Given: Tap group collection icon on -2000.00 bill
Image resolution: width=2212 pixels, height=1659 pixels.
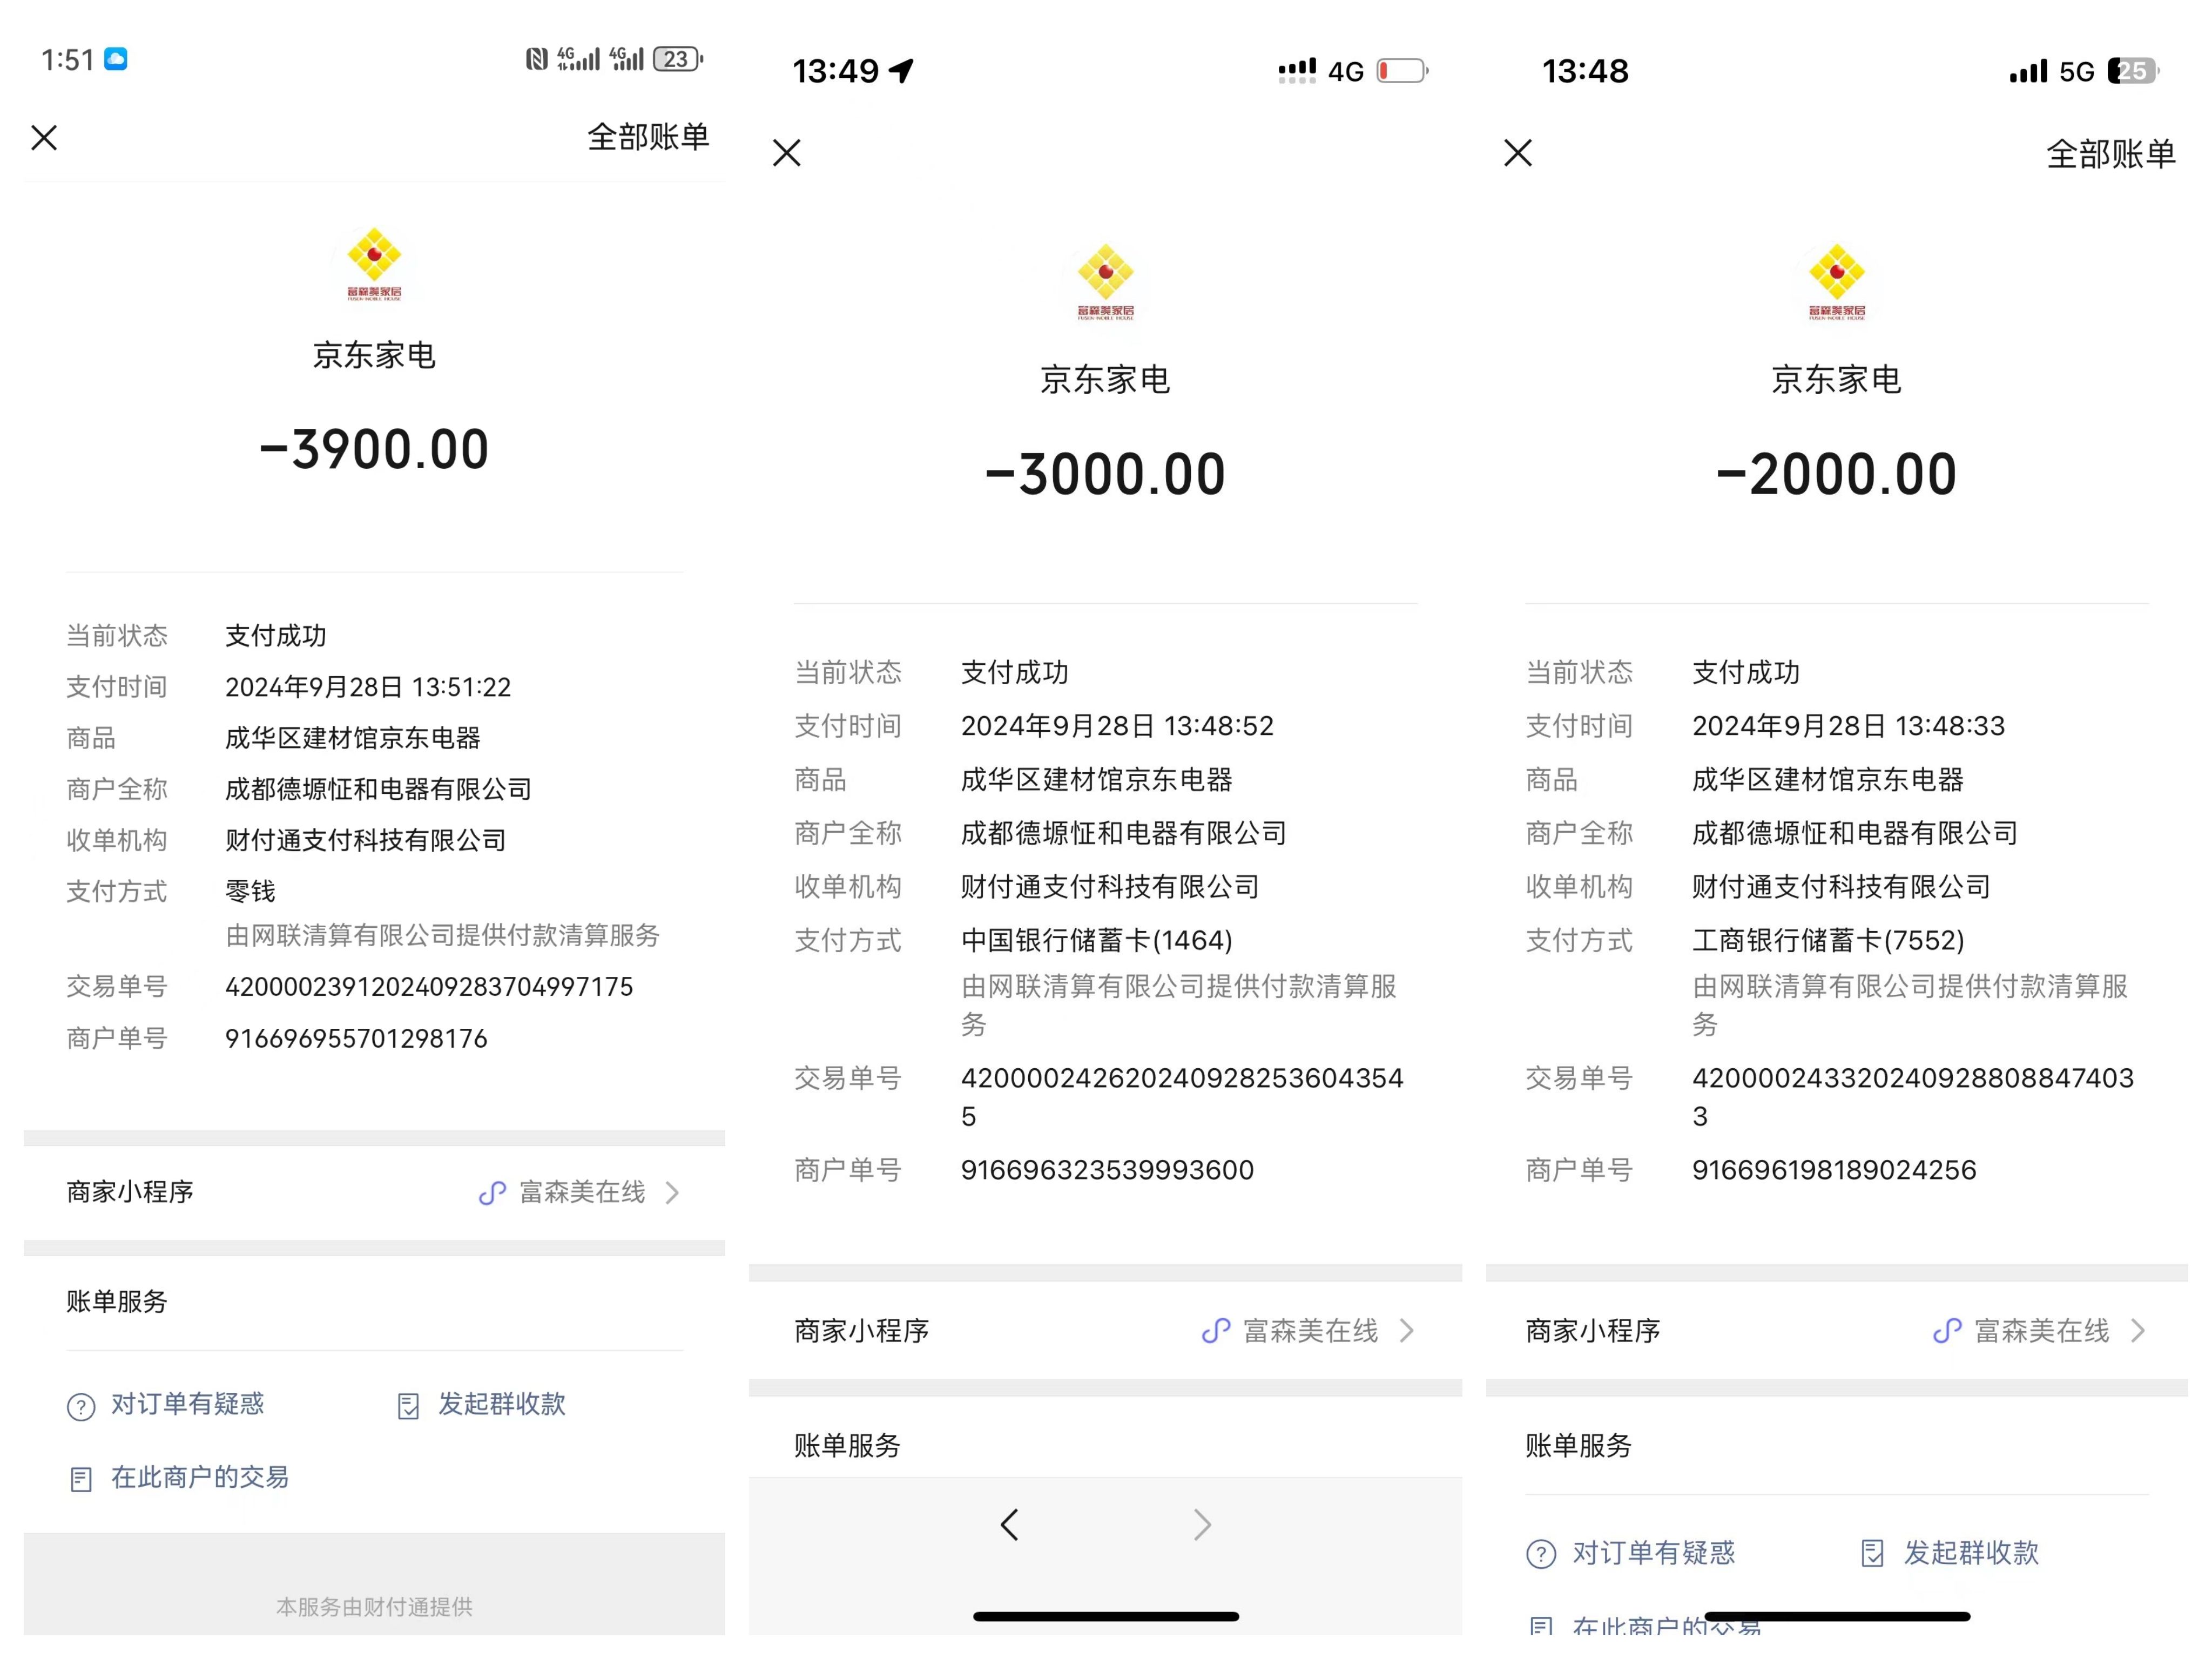Looking at the screenshot, I should pyautogui.click(x=1872, y=1554).
